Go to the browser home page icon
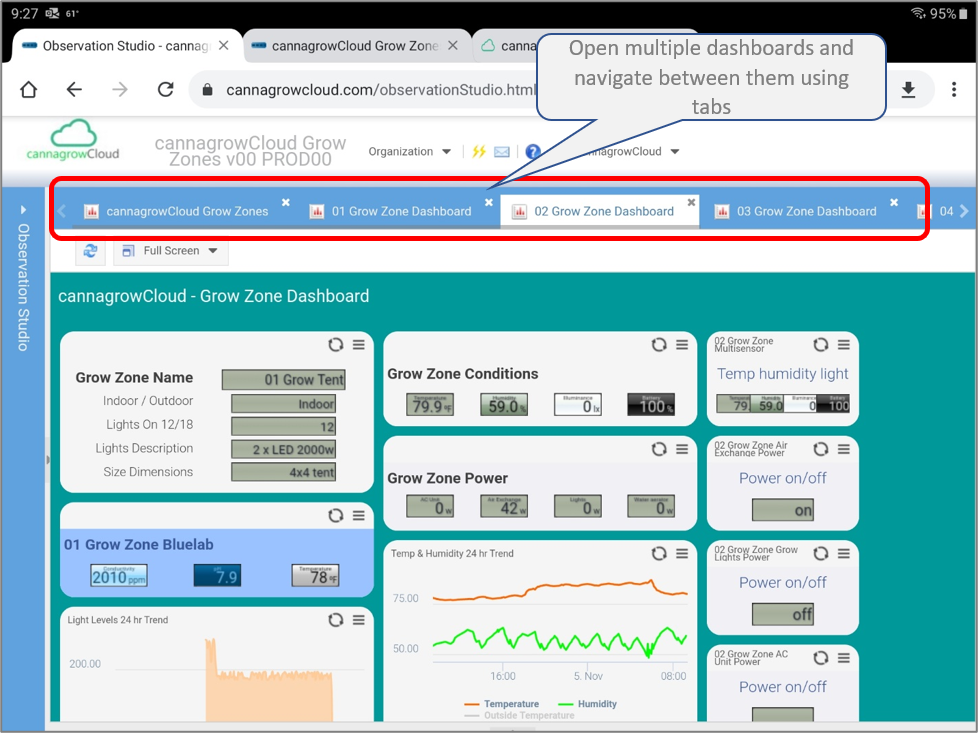The image size is (978, 733). pyautogui.click(x=28, y=90)
